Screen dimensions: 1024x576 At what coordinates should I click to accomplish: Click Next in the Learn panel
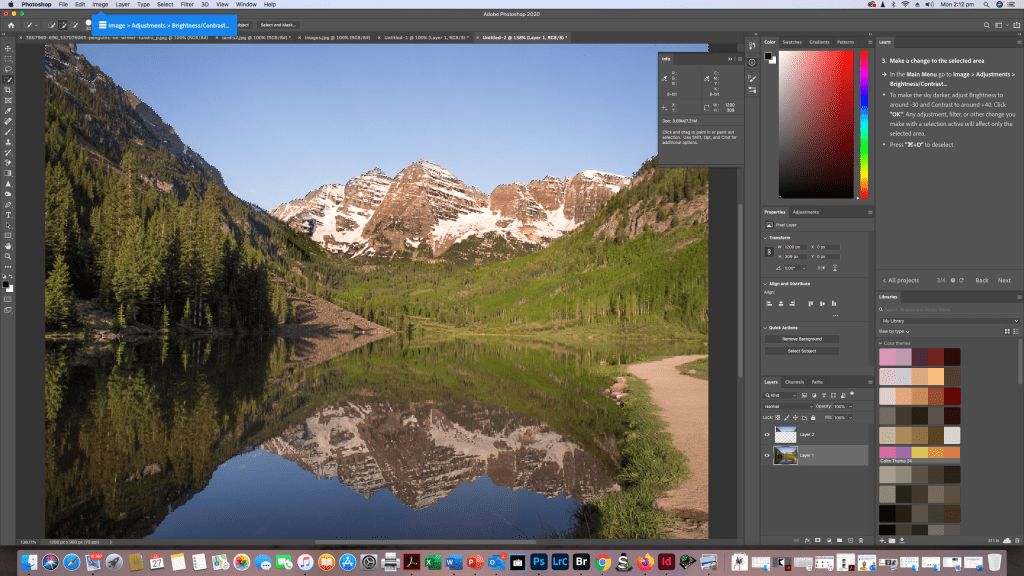1004,280
